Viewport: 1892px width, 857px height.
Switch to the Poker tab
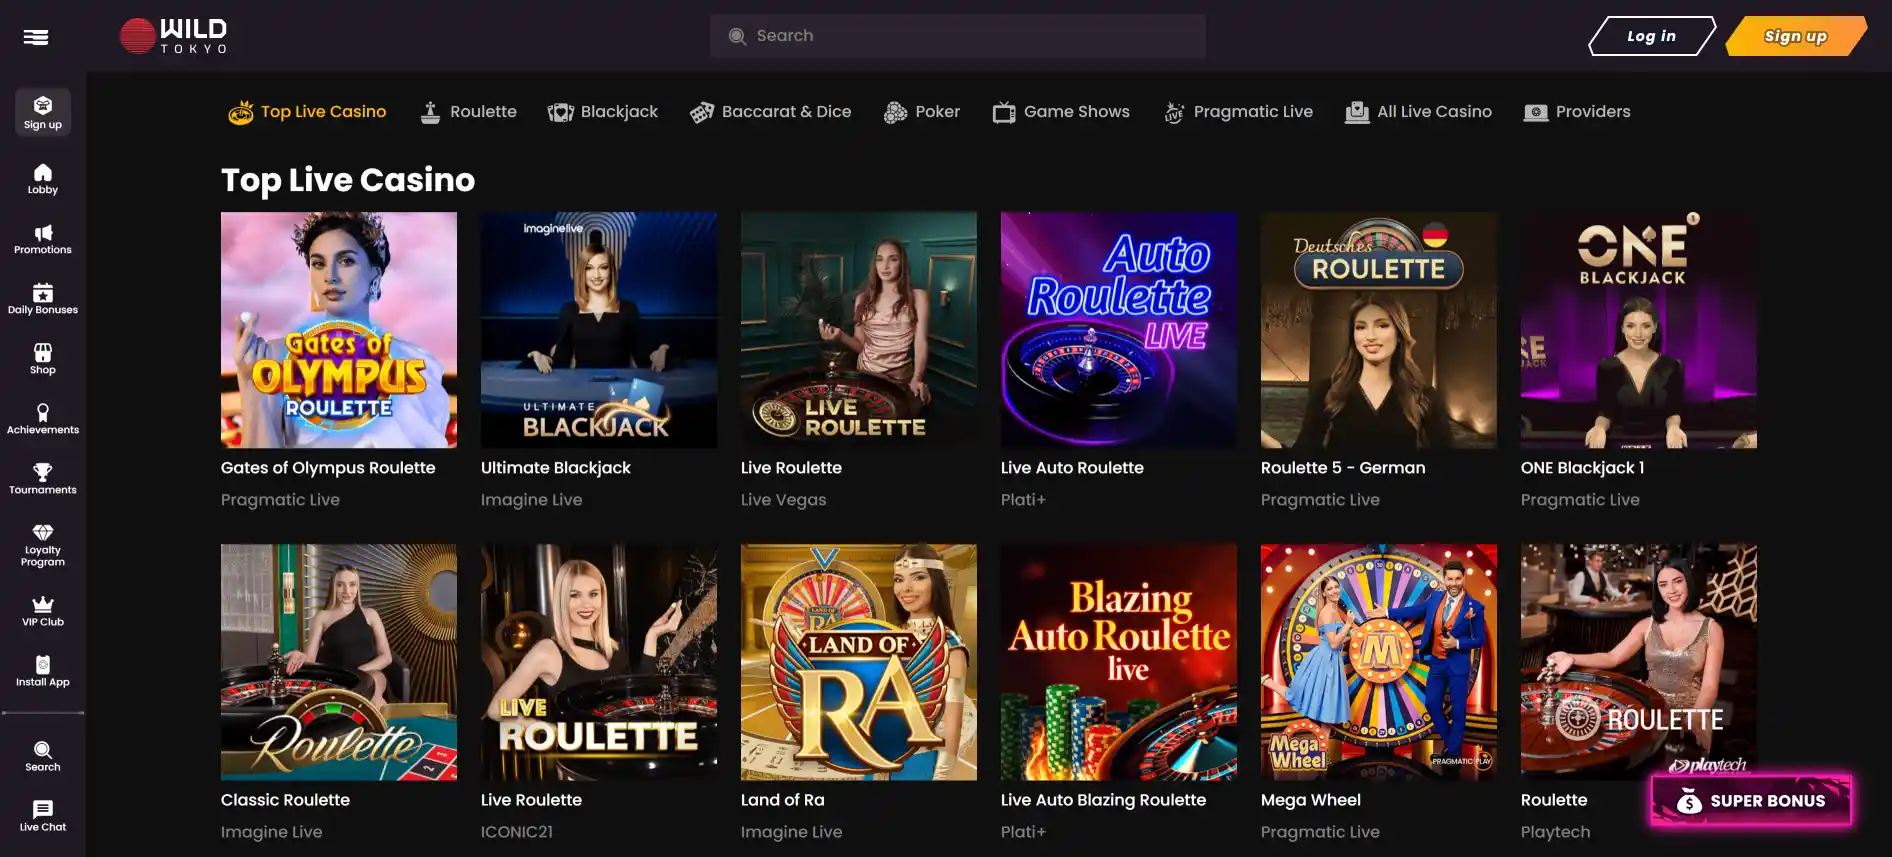coord(937,112)
